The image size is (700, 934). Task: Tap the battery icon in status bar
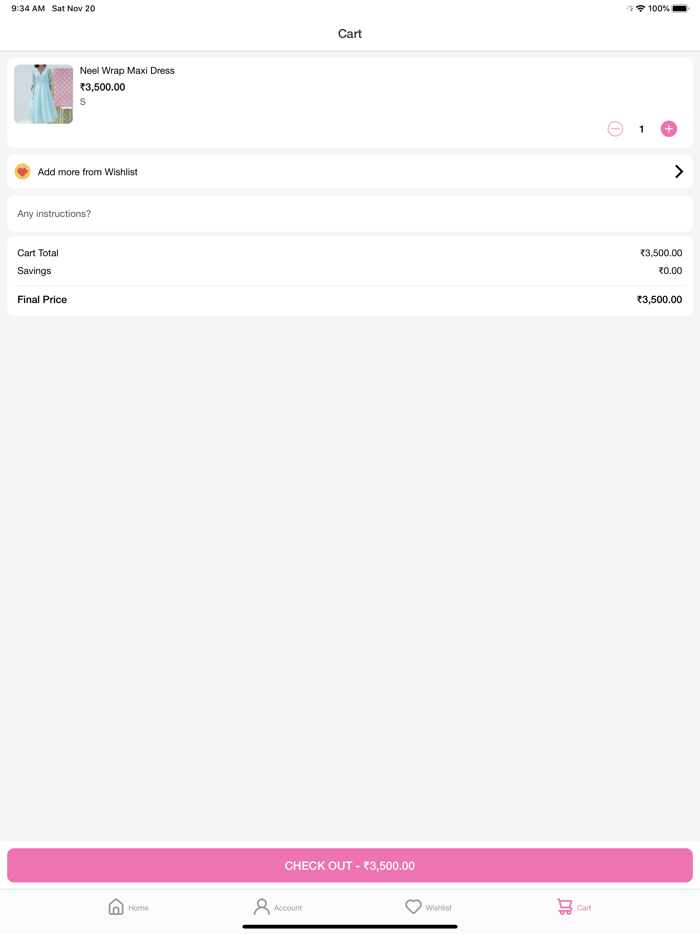pyautogui.click(x=680, y=9)
